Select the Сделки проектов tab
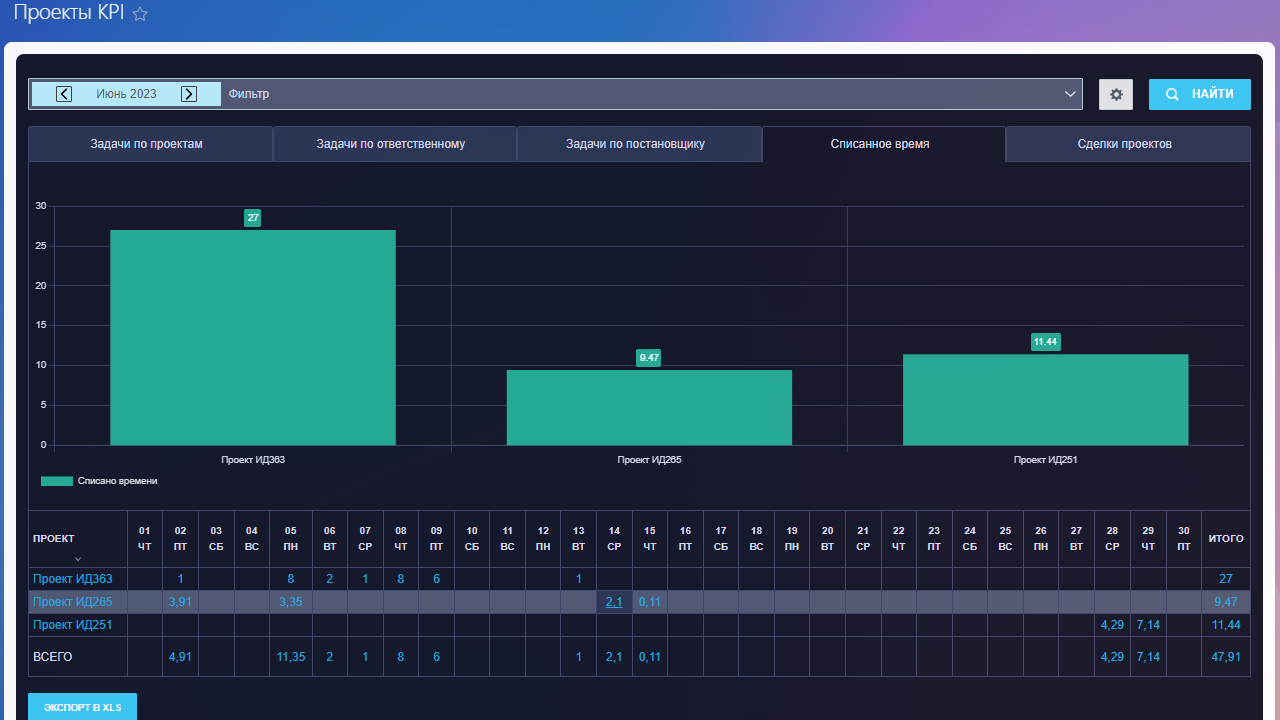This screenshot has height=720, width=1280. [x=1124, y=144]
